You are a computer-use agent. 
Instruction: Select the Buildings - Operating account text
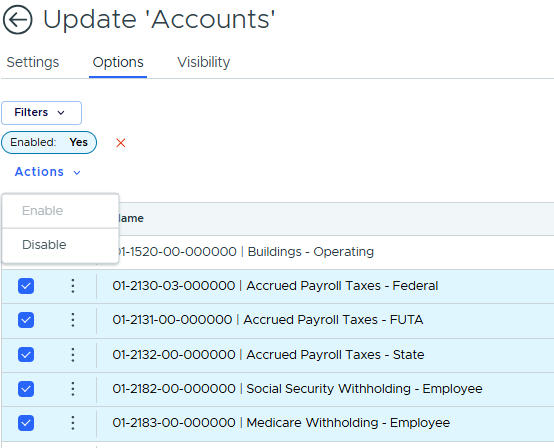tap(246, 252)
